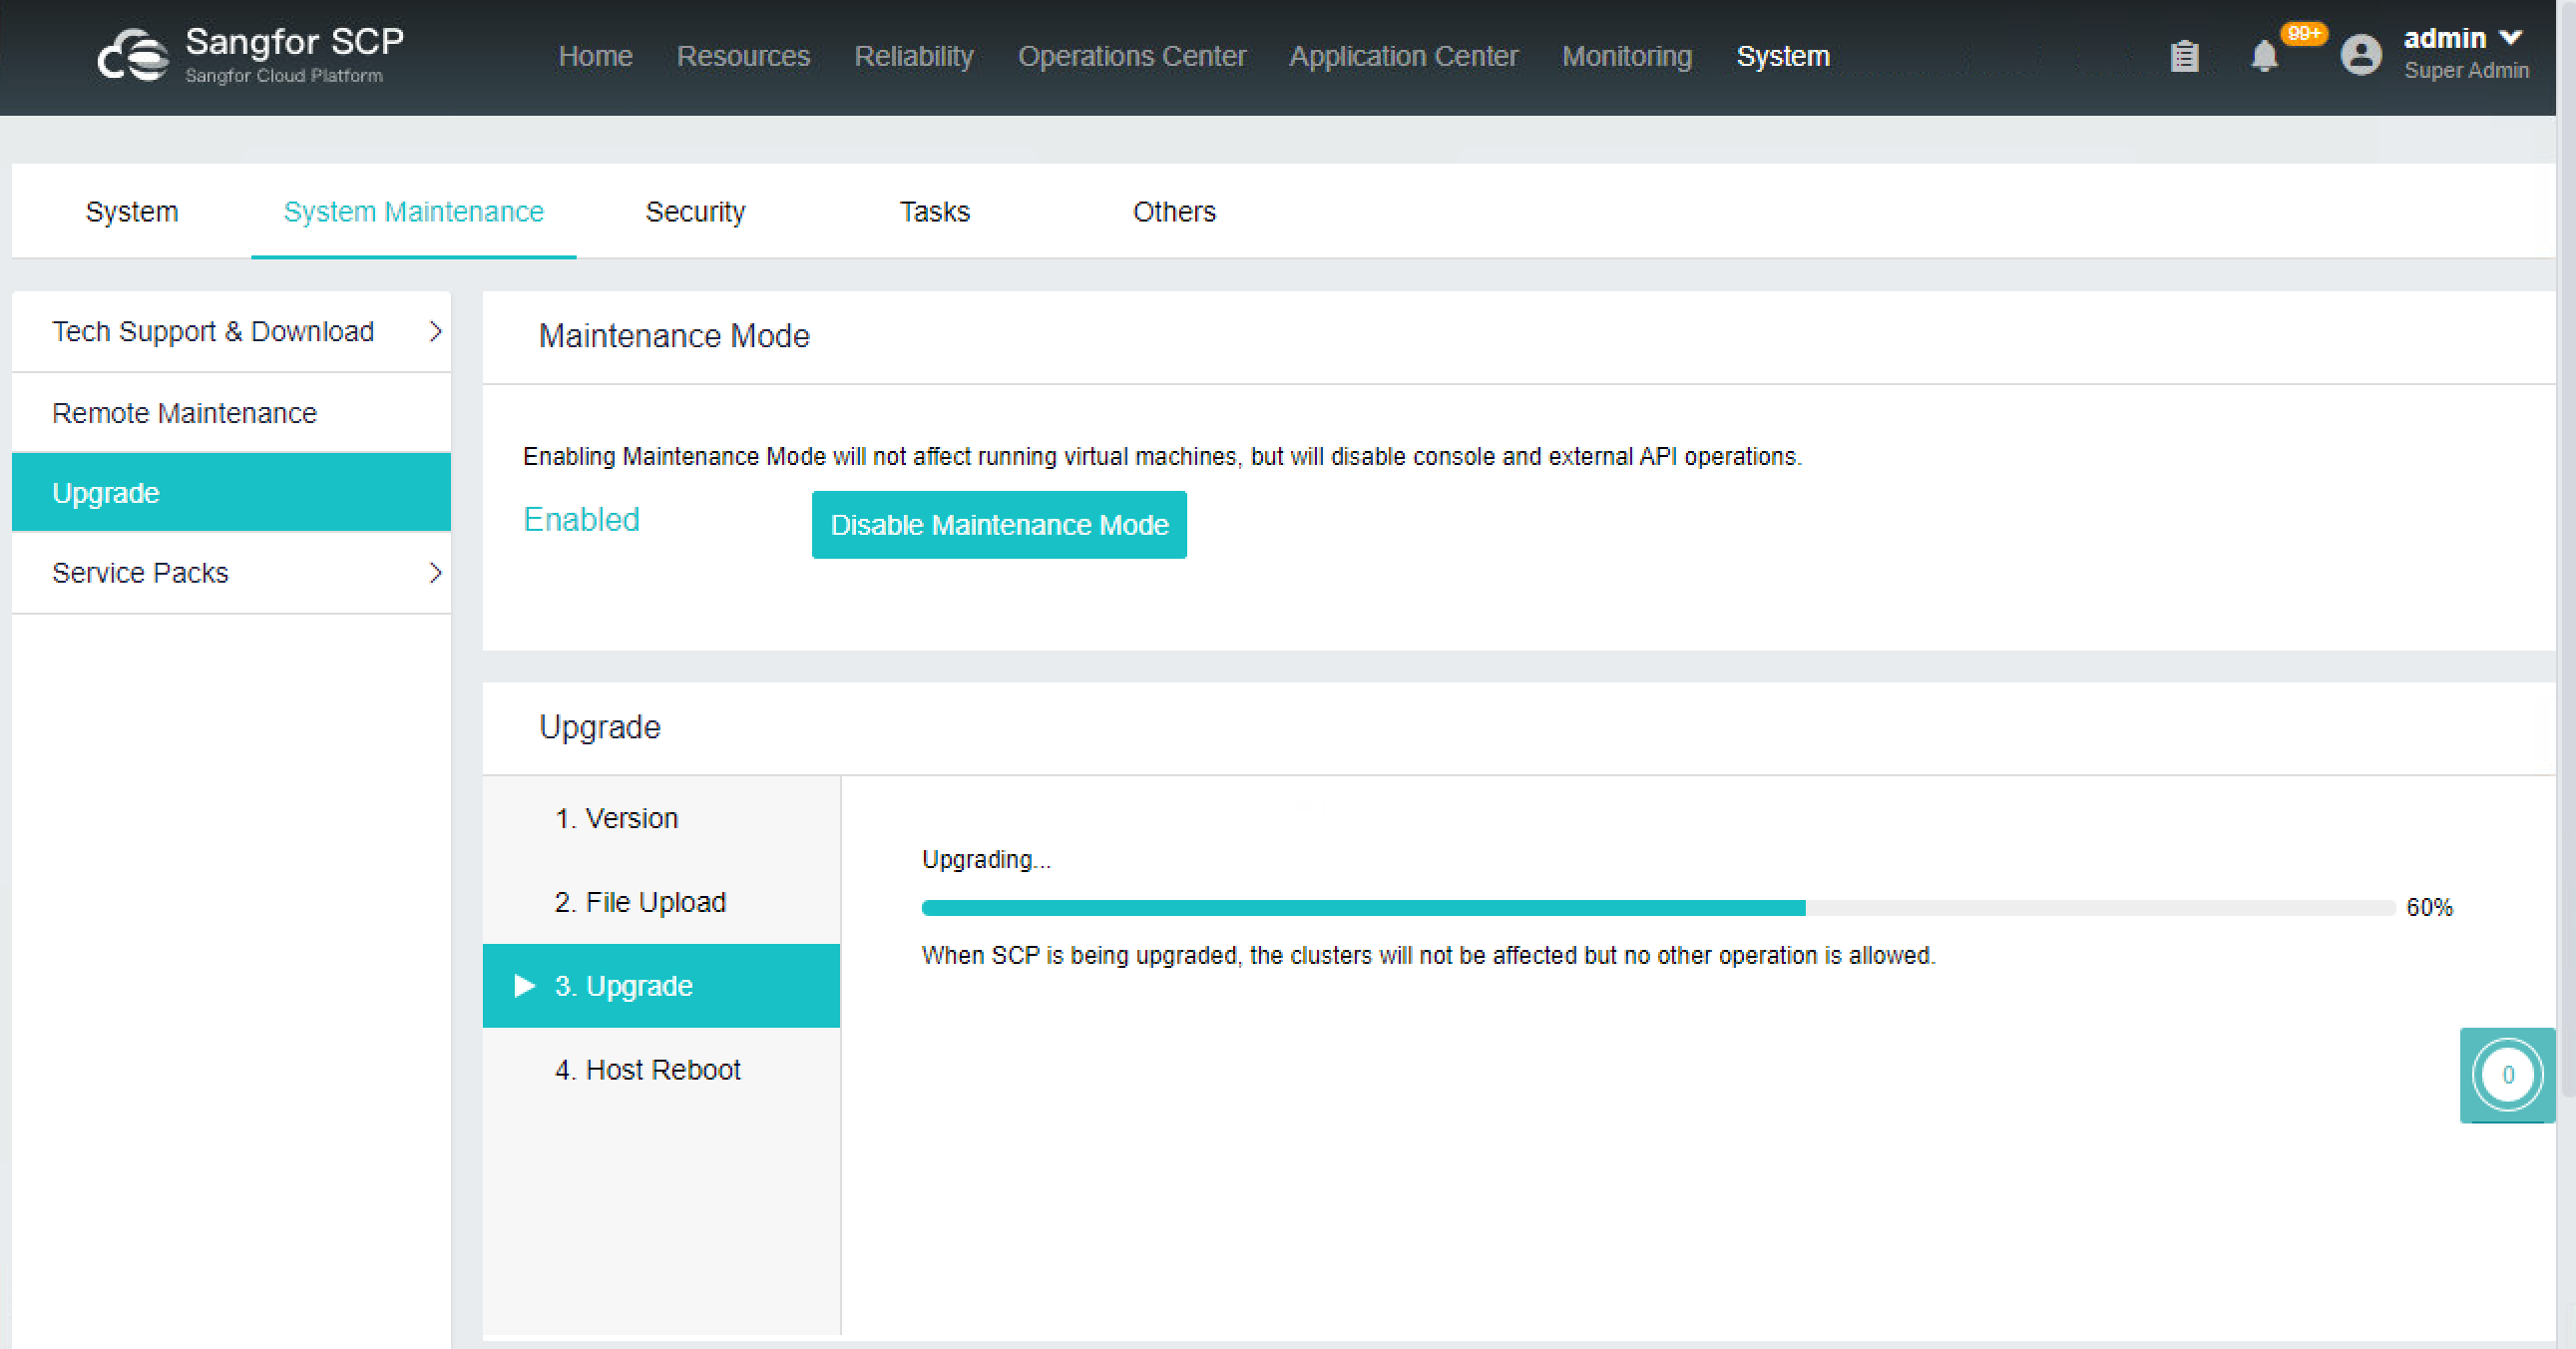This screenshot has width=2576, height=1349.
Task: Open the task clipboard icon
Action: pyautogui.click(x=2184, y=56)
